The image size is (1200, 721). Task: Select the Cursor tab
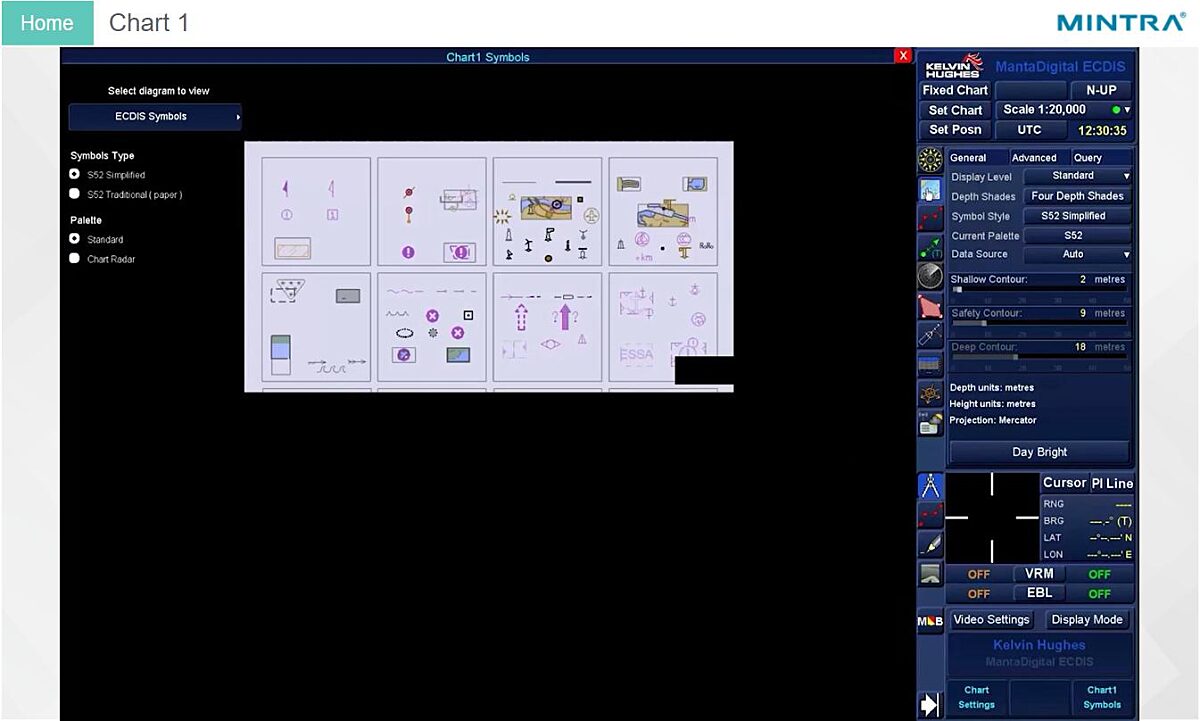point(1064,482)
